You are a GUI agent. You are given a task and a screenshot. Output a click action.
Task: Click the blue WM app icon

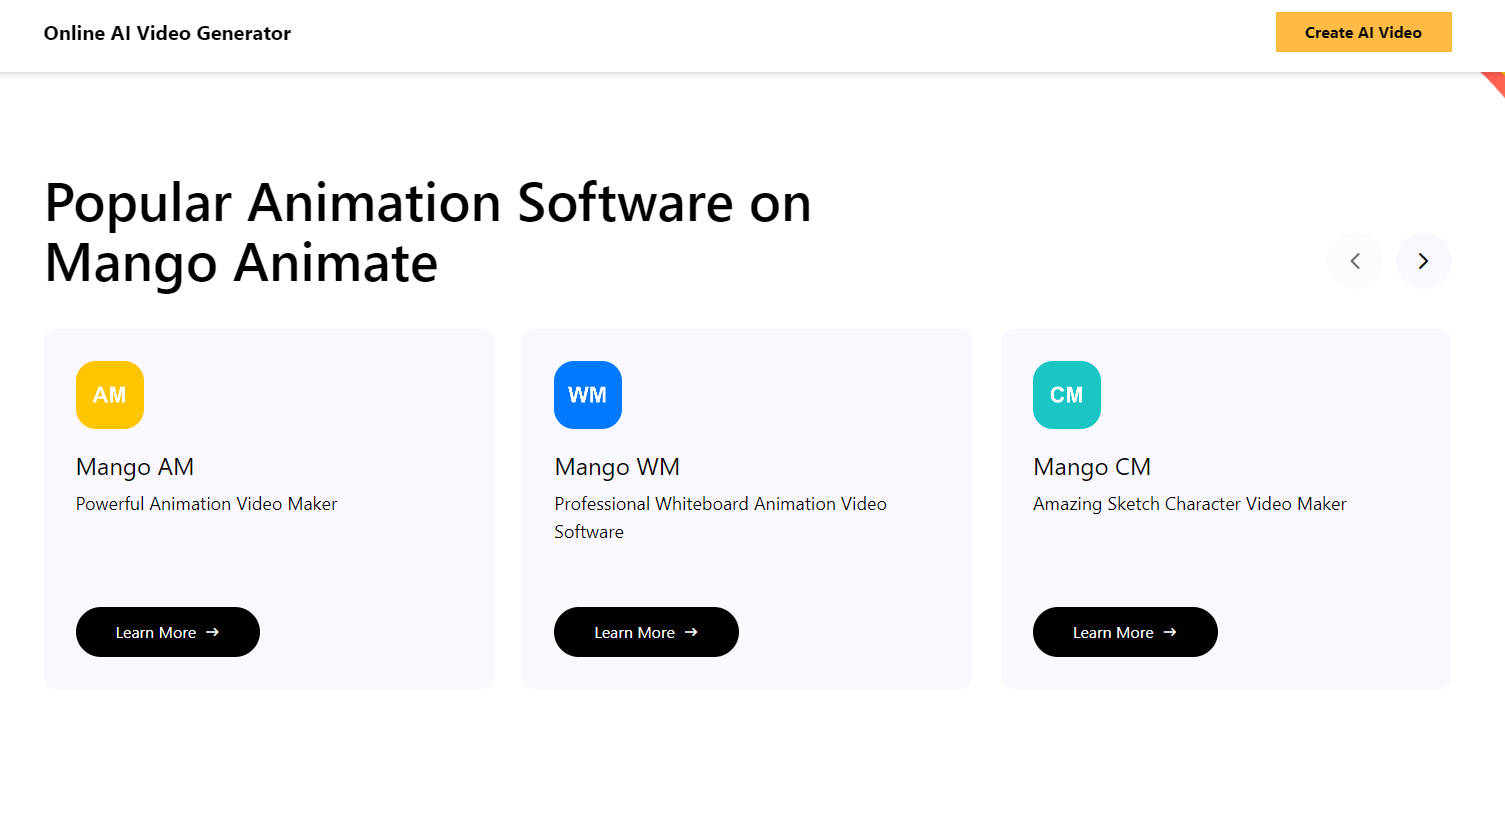[588, 395]
